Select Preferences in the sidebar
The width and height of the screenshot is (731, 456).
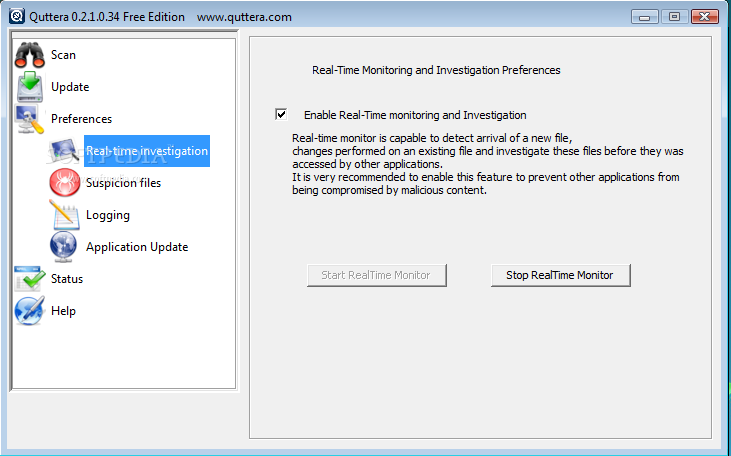click(82, 119)
